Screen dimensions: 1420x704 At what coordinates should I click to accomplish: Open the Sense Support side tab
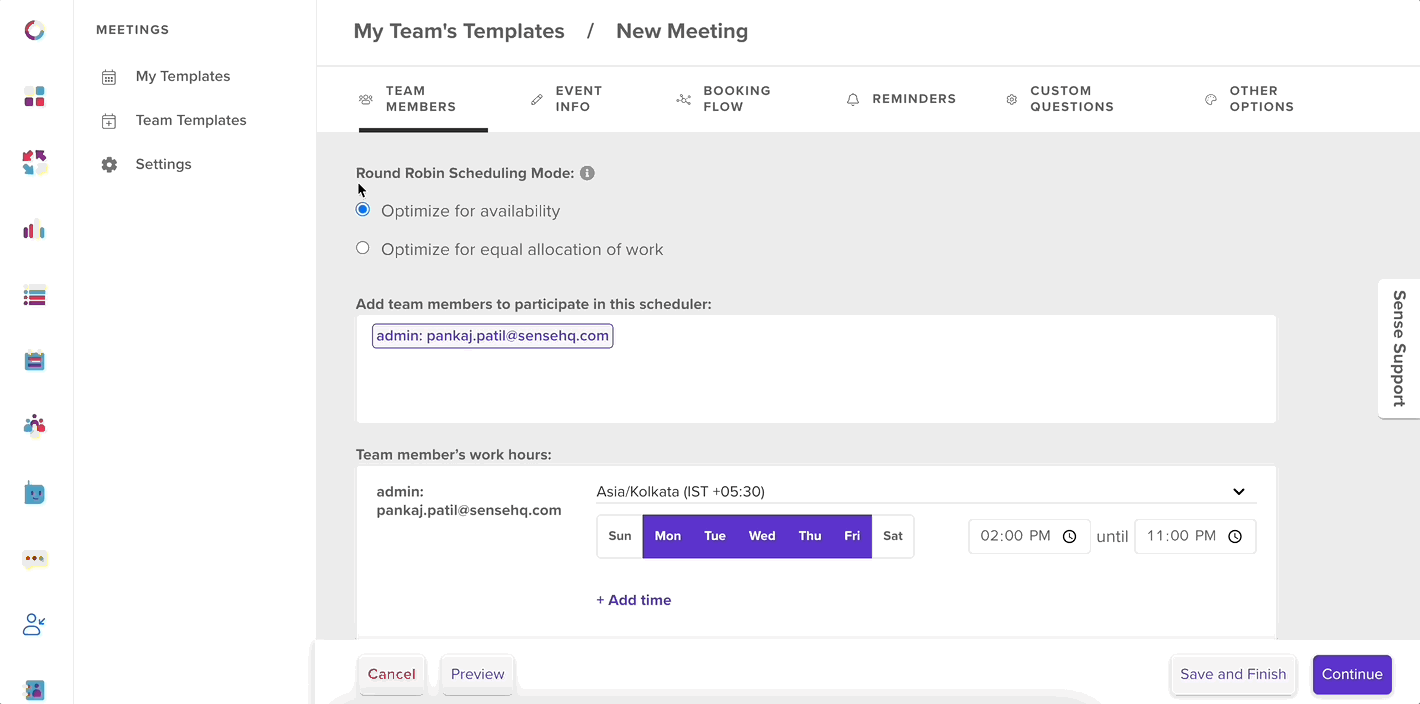pyautogui.click(x=1399, y=348)
